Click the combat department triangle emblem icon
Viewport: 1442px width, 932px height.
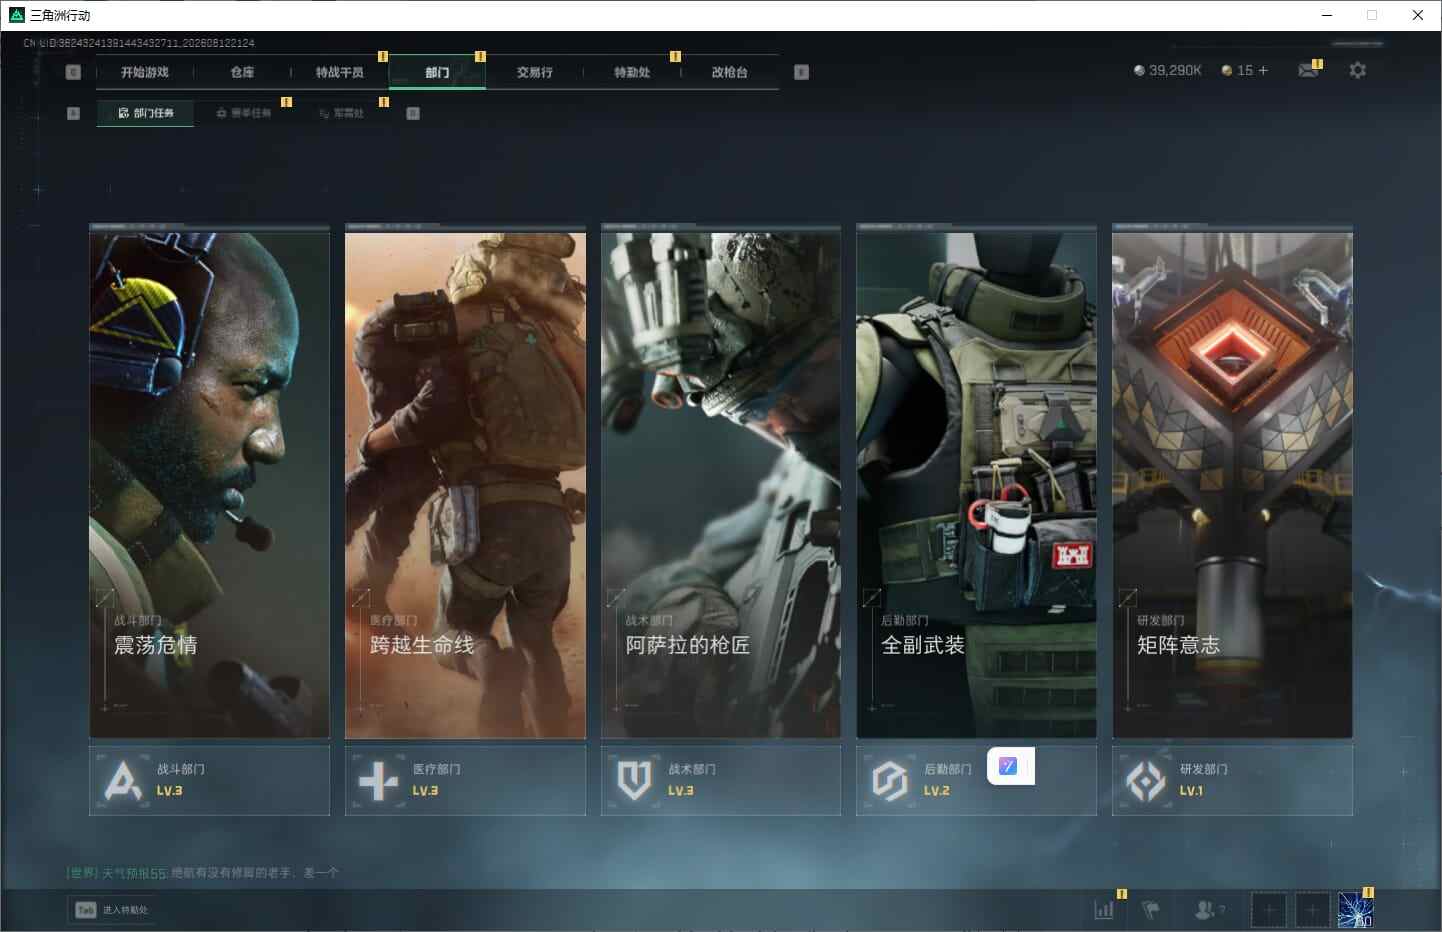click(x=123, y=781)
